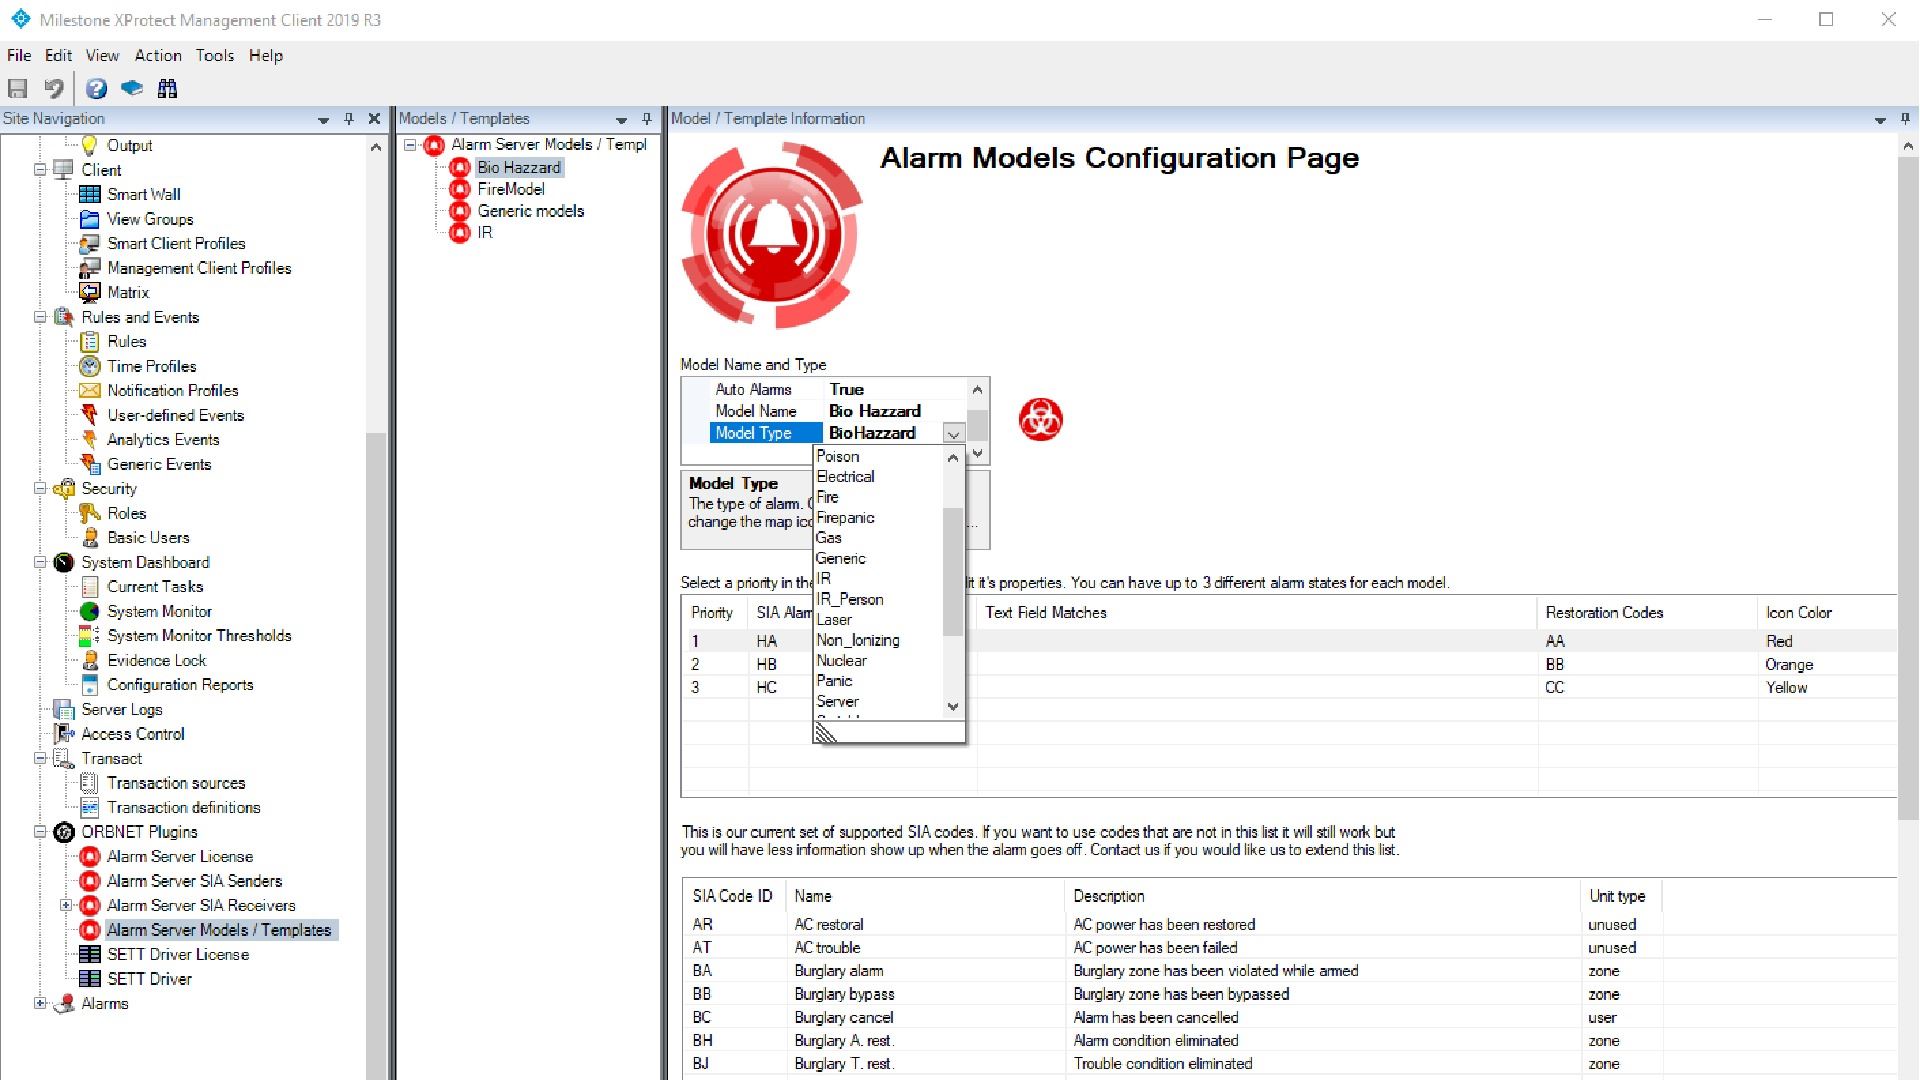The image size is (1920, 1080).
Task: Open Configuration Reports tree item
Action: coord(180,685)
